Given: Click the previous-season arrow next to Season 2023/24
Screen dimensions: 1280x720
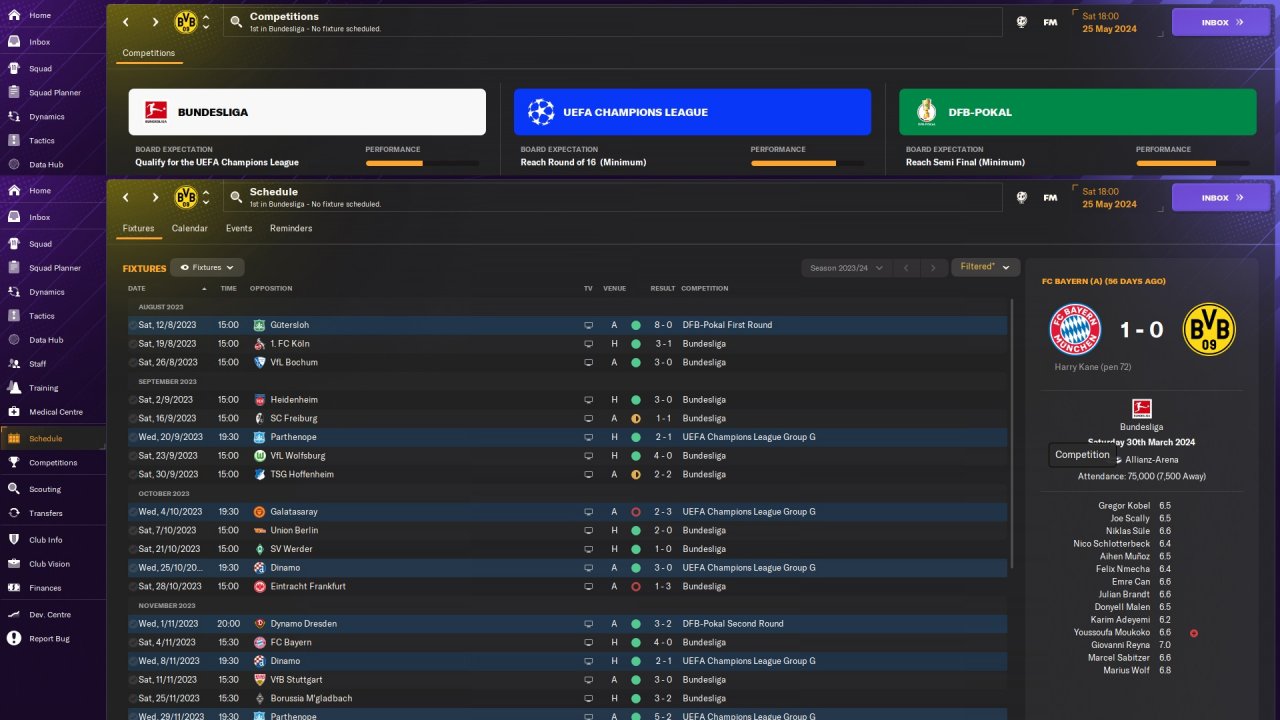Looking at the screenshot, I should (905, 268).
